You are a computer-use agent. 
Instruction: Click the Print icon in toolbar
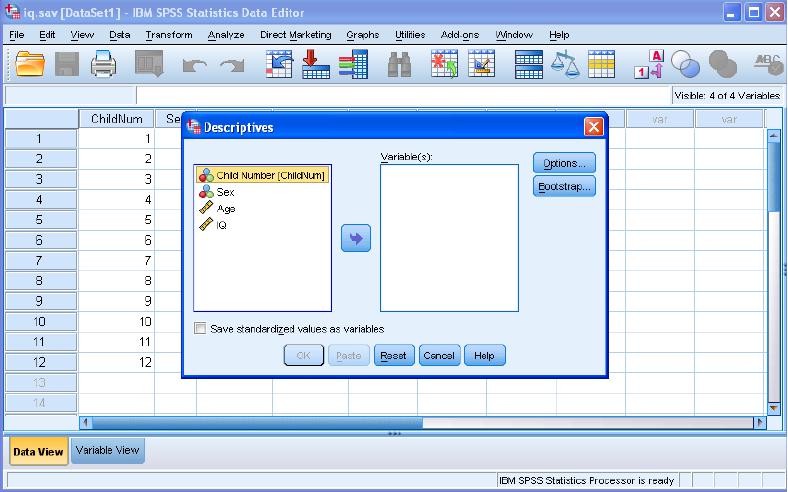tap(104, 64)
